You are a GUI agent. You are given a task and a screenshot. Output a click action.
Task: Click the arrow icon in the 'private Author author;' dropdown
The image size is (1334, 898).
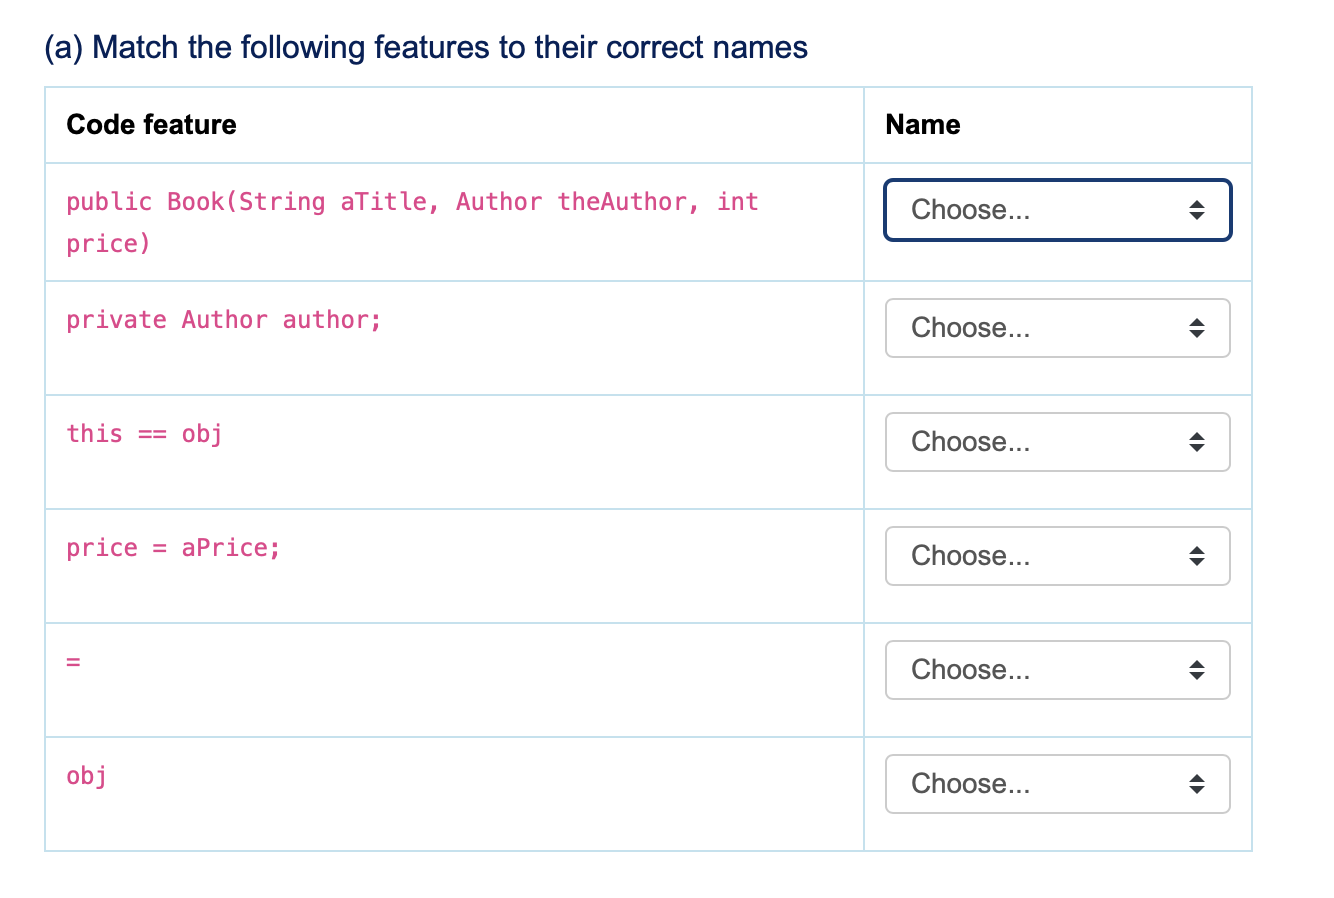tap(1197, 328)
